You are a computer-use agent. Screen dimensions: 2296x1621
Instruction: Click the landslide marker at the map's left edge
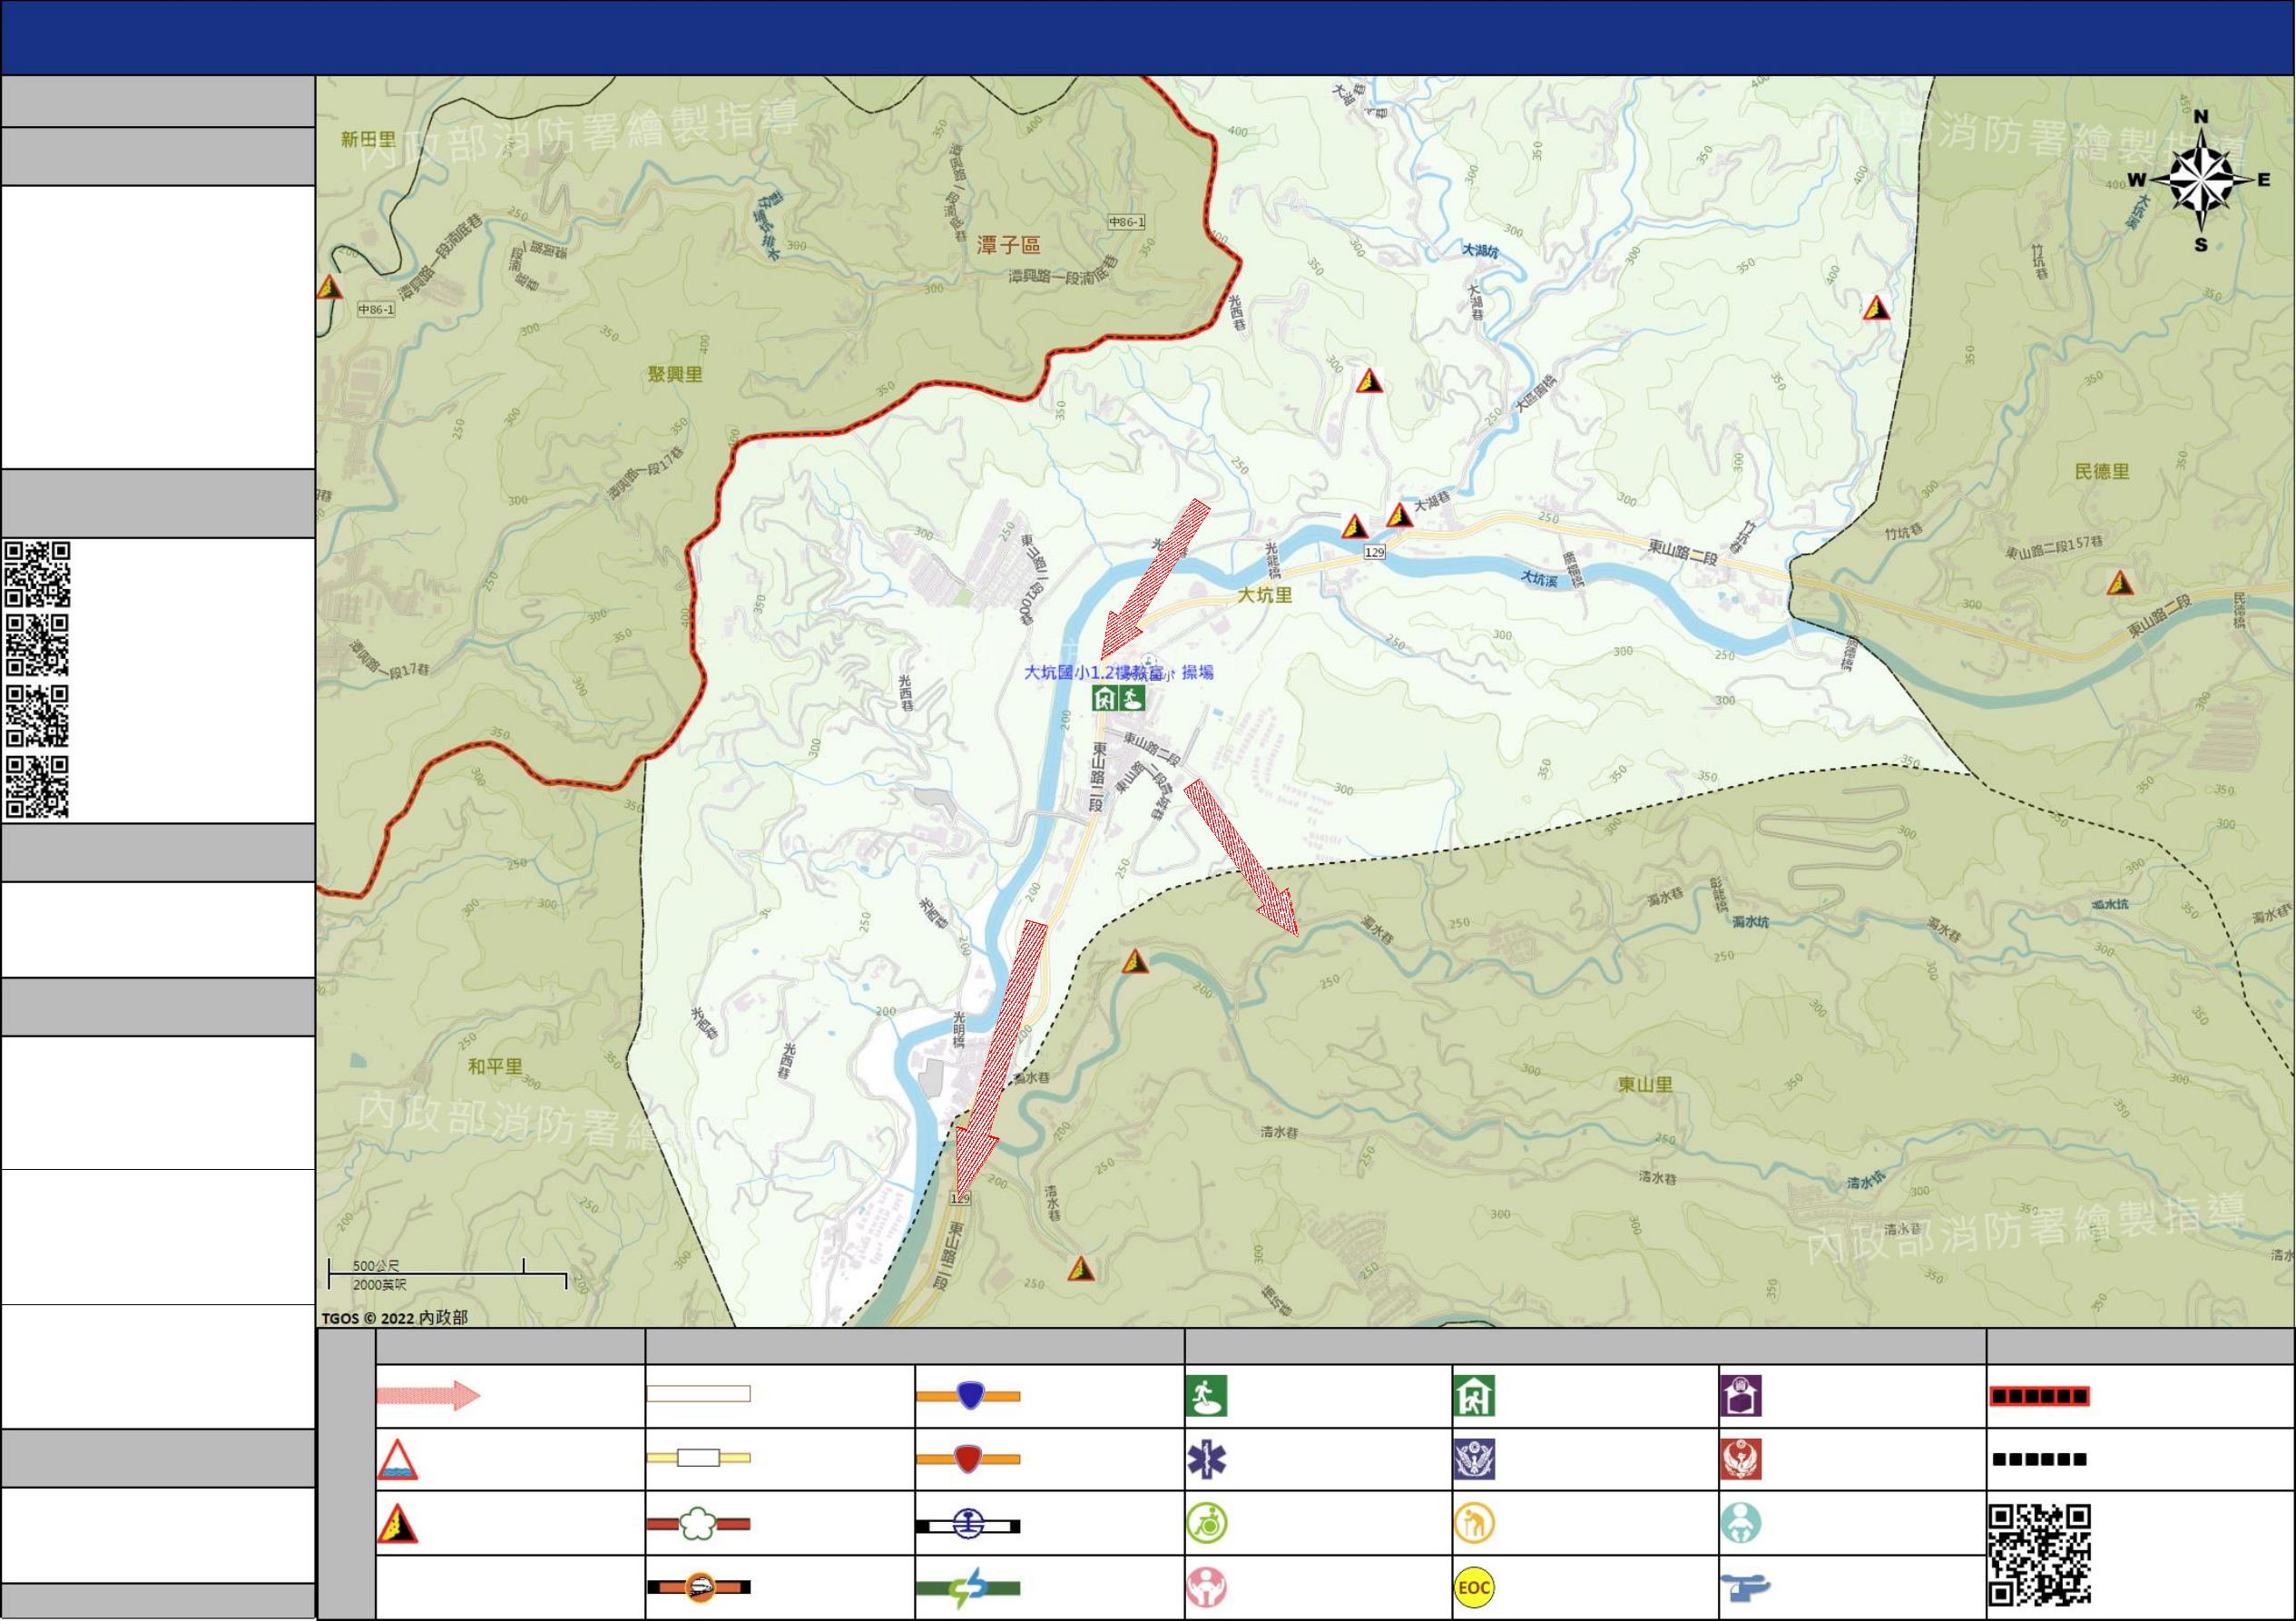pyautogui.click(x=328, y=288)
